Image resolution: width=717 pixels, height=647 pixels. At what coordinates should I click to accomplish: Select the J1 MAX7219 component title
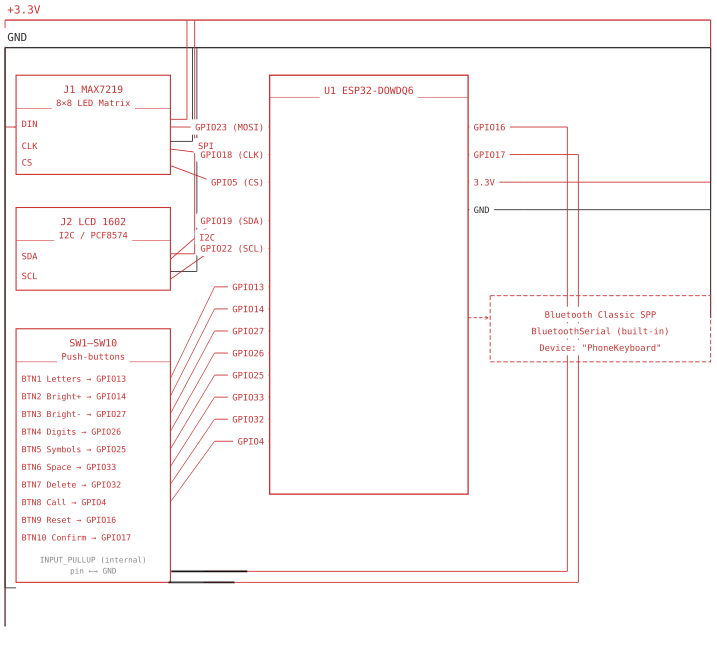pyautogui.click(x=93, y=89)
